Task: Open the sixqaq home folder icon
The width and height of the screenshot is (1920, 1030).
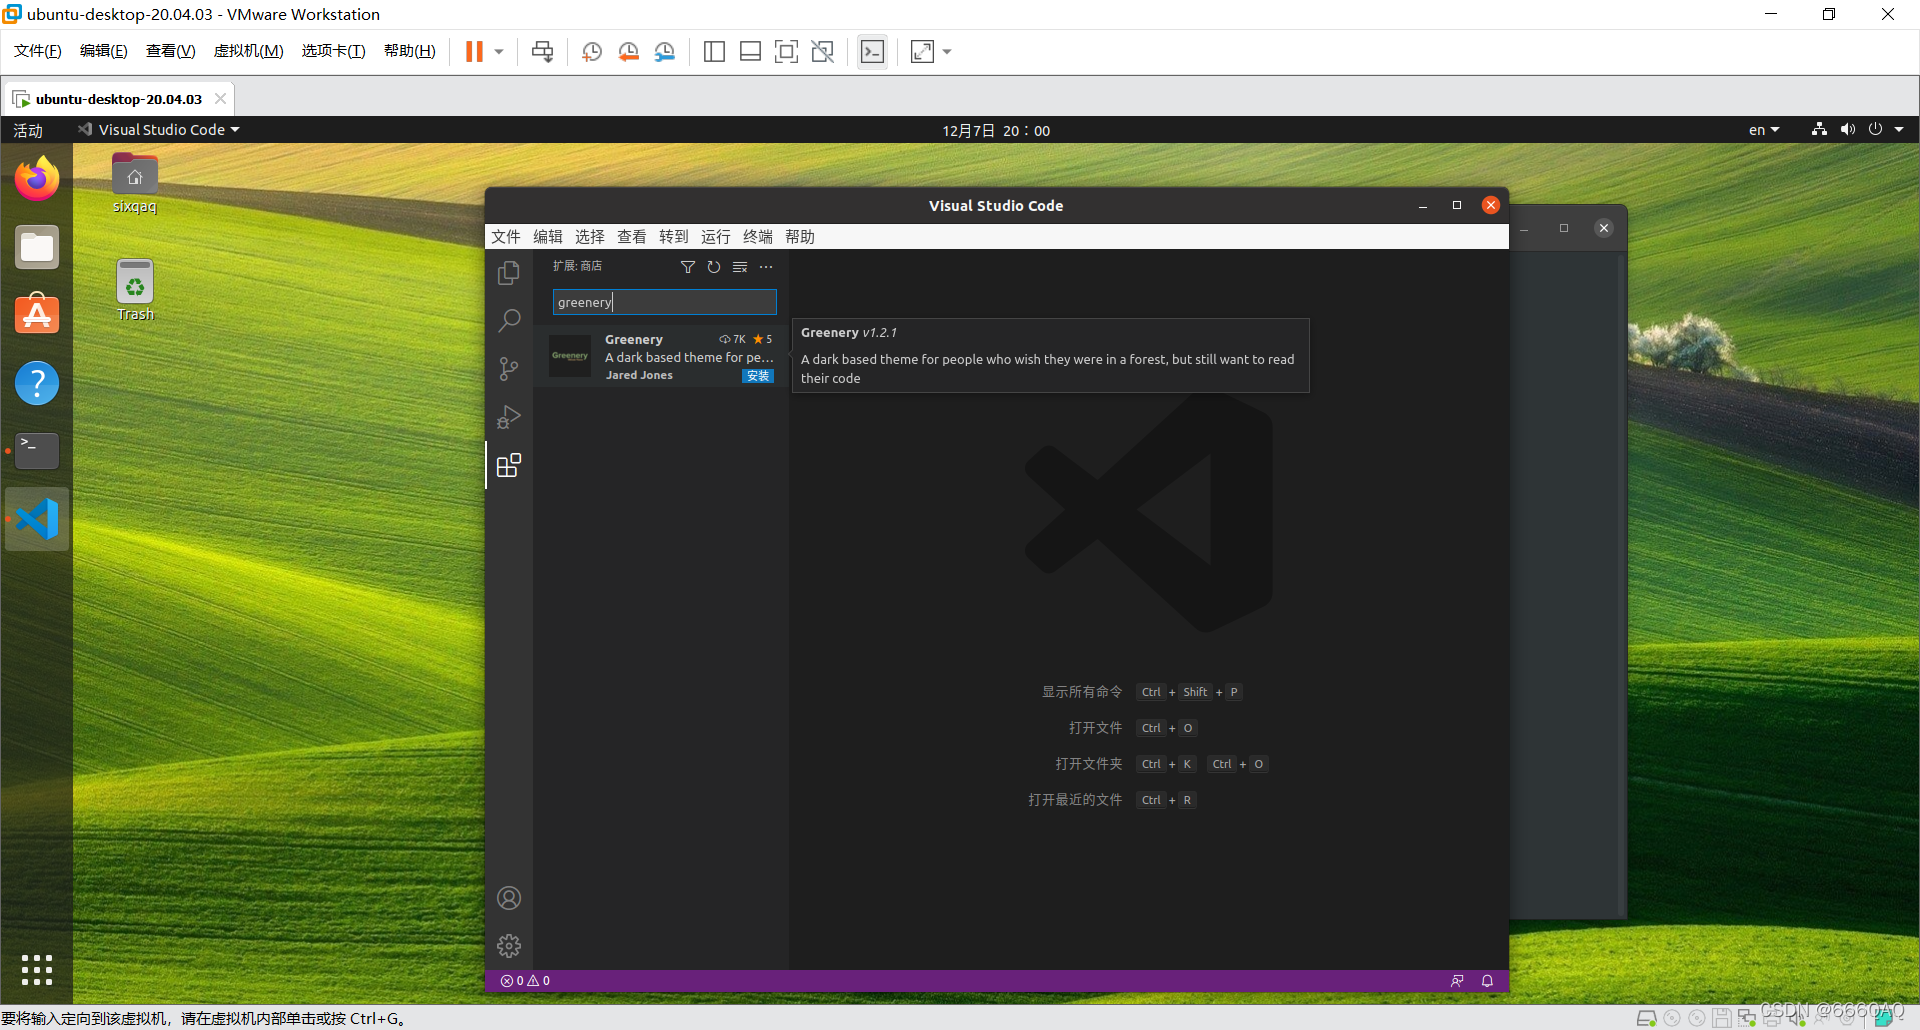Action: pyautogui.click(x=135, y=183)
